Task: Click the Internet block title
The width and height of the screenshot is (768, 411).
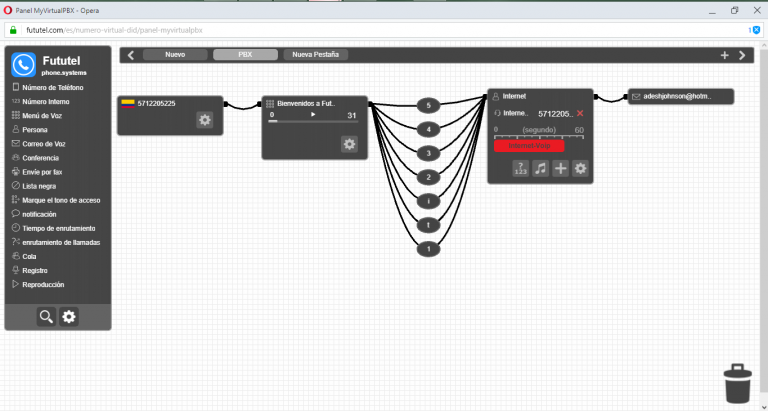Action: point(514,97)
